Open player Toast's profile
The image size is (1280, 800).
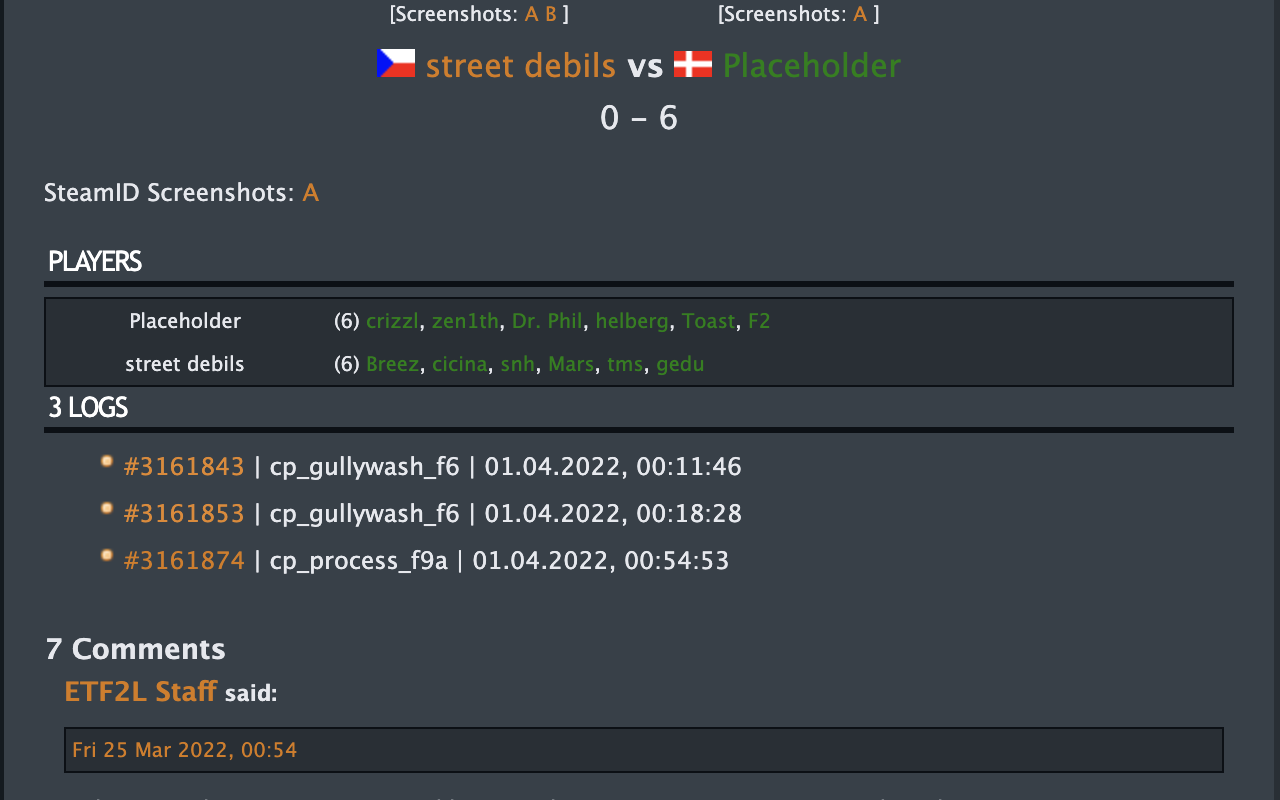pyautogui.click(x=708, y=321)
